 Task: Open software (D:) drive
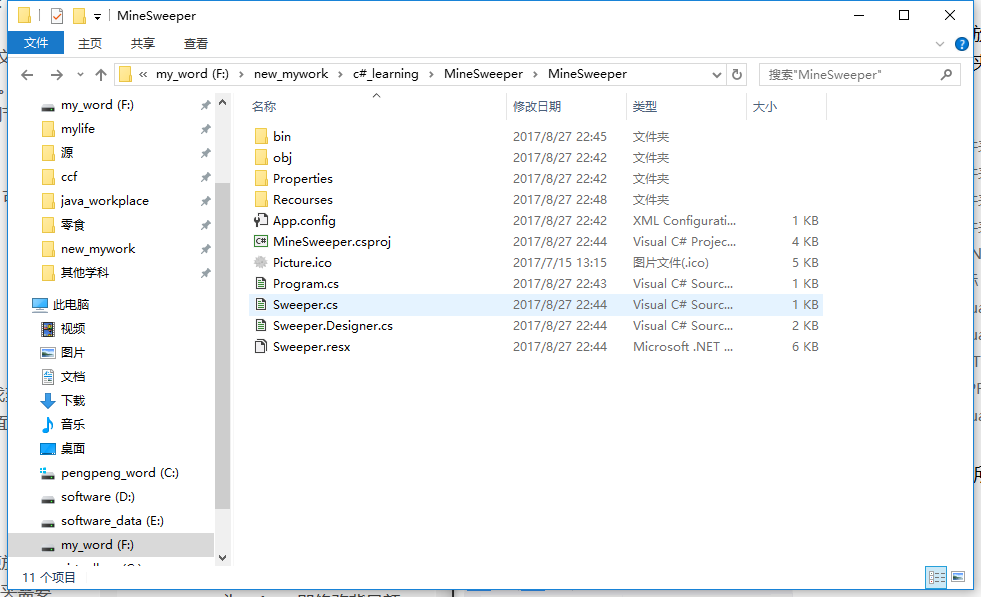[x=98, y=497]
